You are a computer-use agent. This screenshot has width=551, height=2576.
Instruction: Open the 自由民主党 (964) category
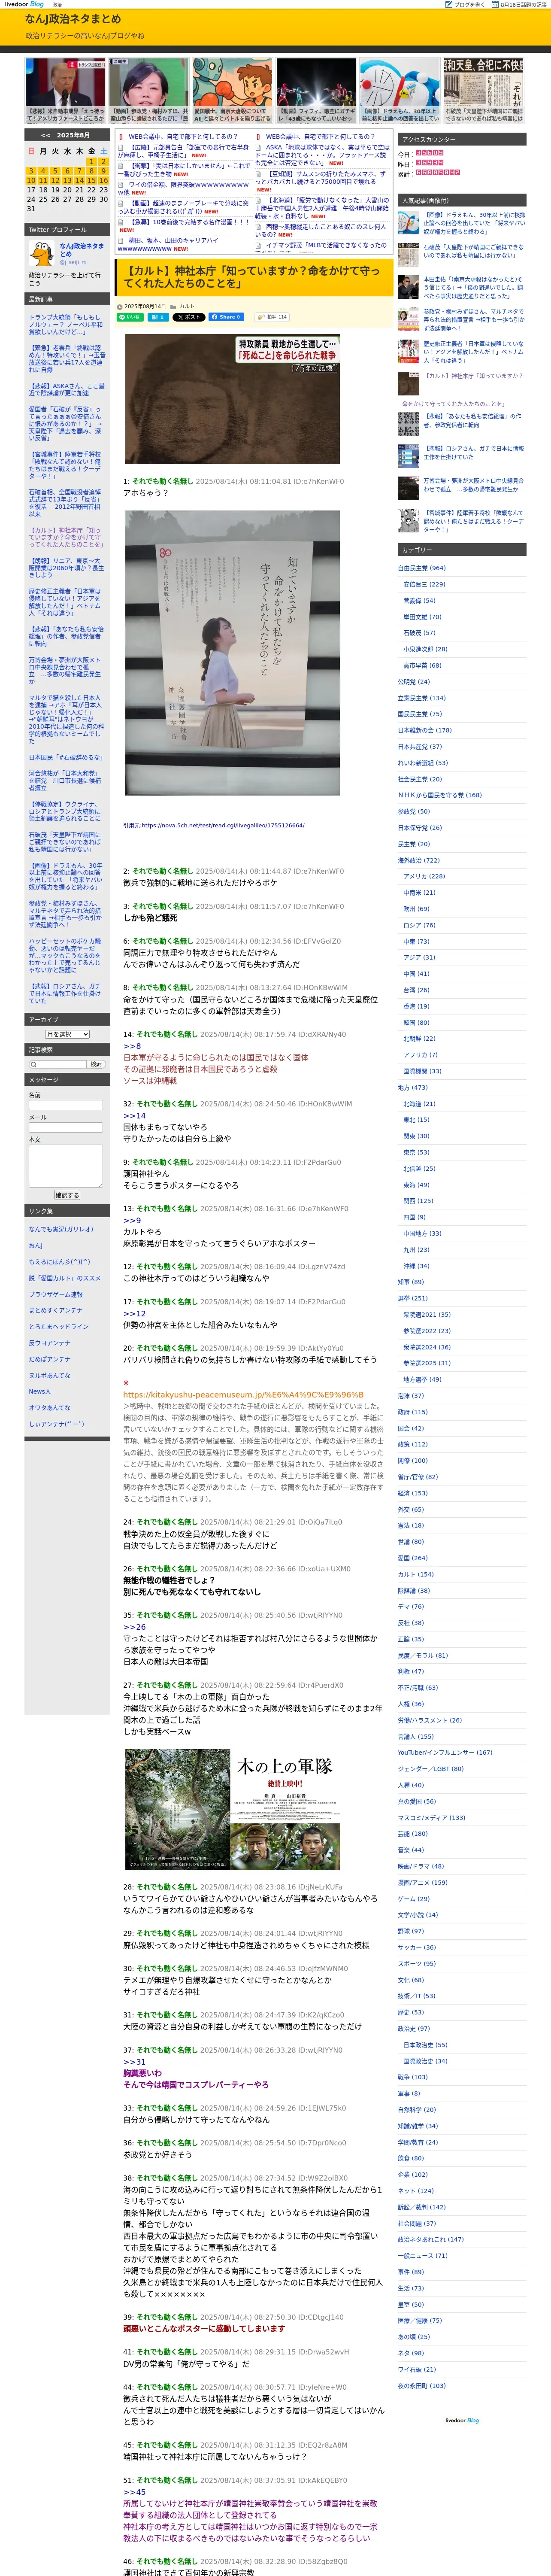pyautogui.click(x=422, y=568)
